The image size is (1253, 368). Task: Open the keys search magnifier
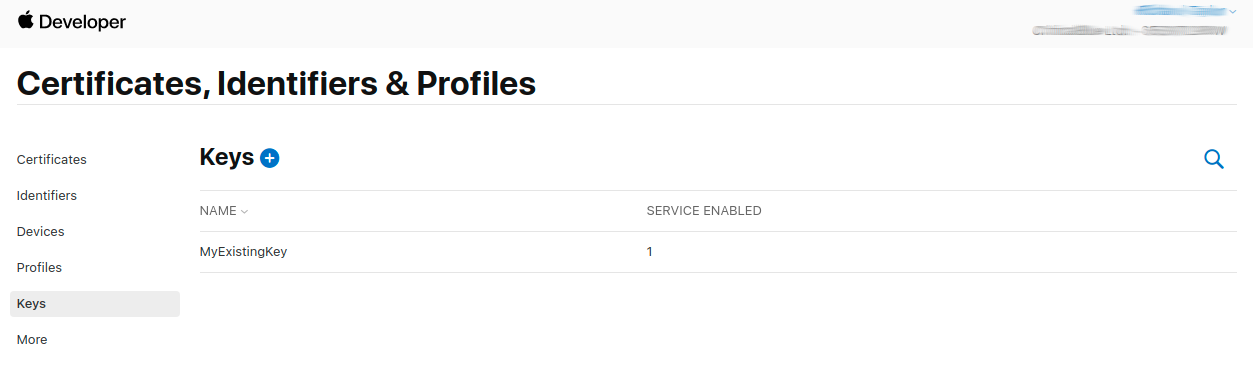pyautogui.click(x=1214, y=159)
